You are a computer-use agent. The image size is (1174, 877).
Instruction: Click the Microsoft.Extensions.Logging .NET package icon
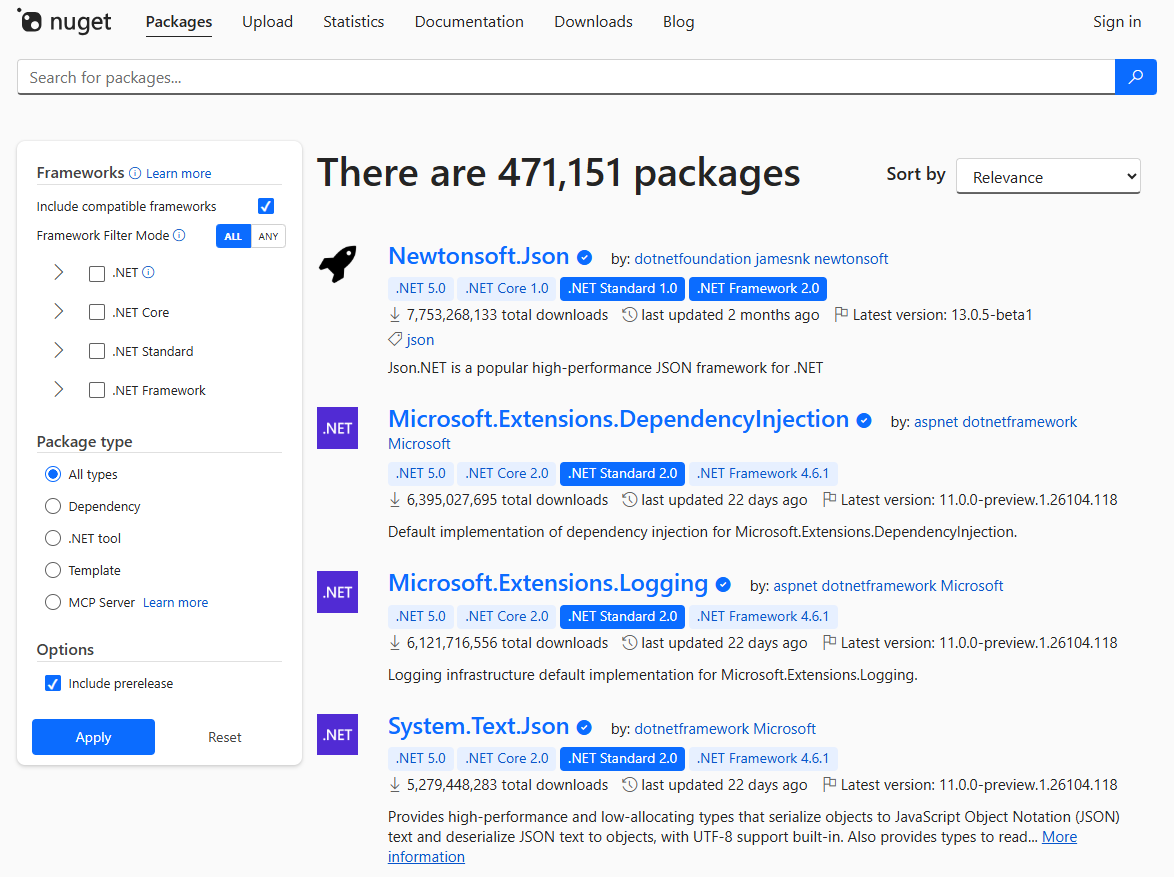(x=338, y=592)
